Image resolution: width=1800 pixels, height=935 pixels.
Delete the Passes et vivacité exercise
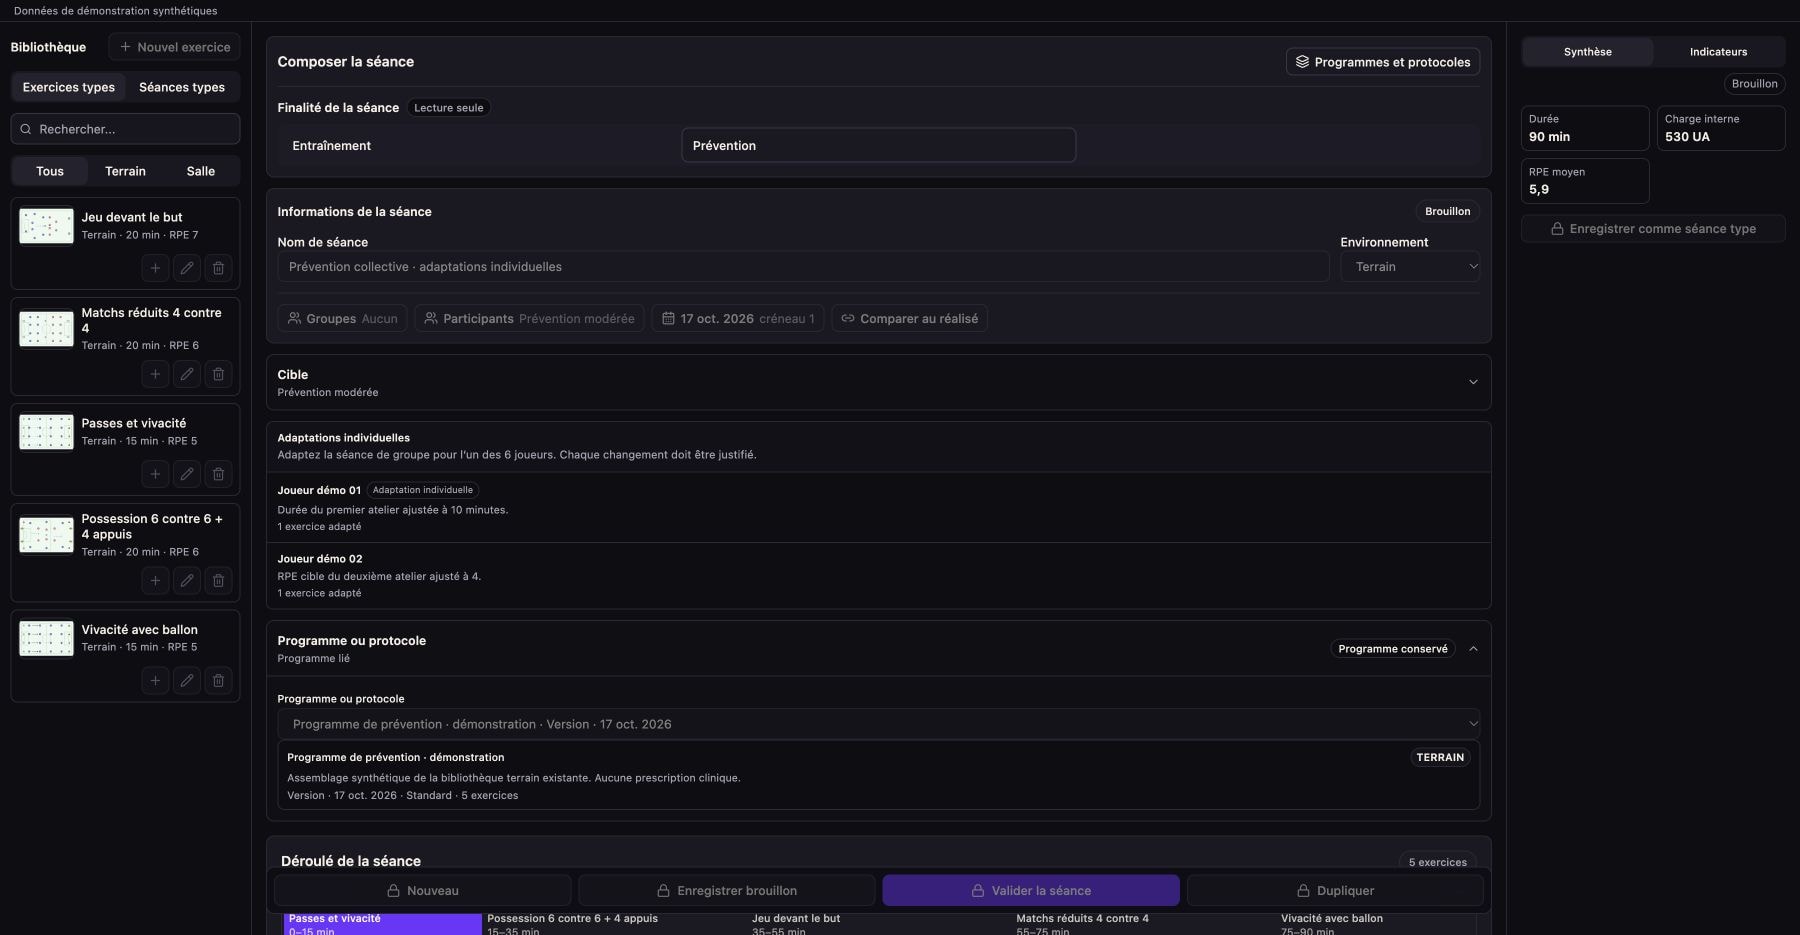tap(219, 474)
